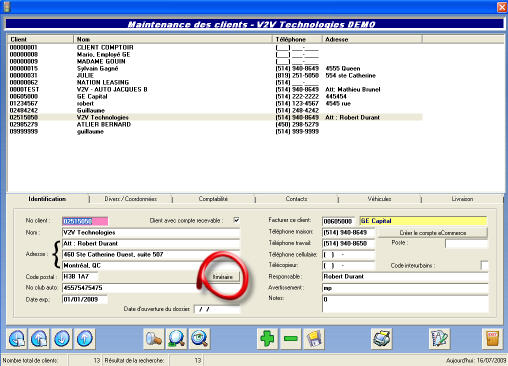This screenshot has height=366, width=508.
Task: Click the Téléphone cellulaire field
Action: [349, 255]
